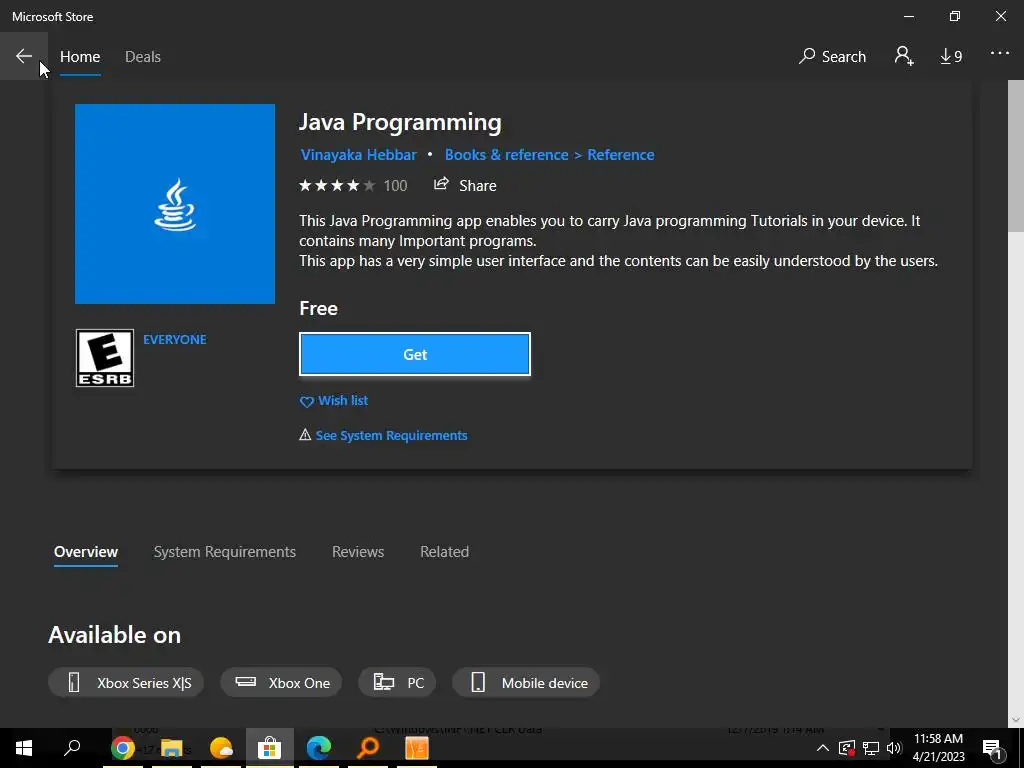The image size is (1024, 768).
Task: Select the Overview tab
Action: pyautogui.click(x=86, y=552)
